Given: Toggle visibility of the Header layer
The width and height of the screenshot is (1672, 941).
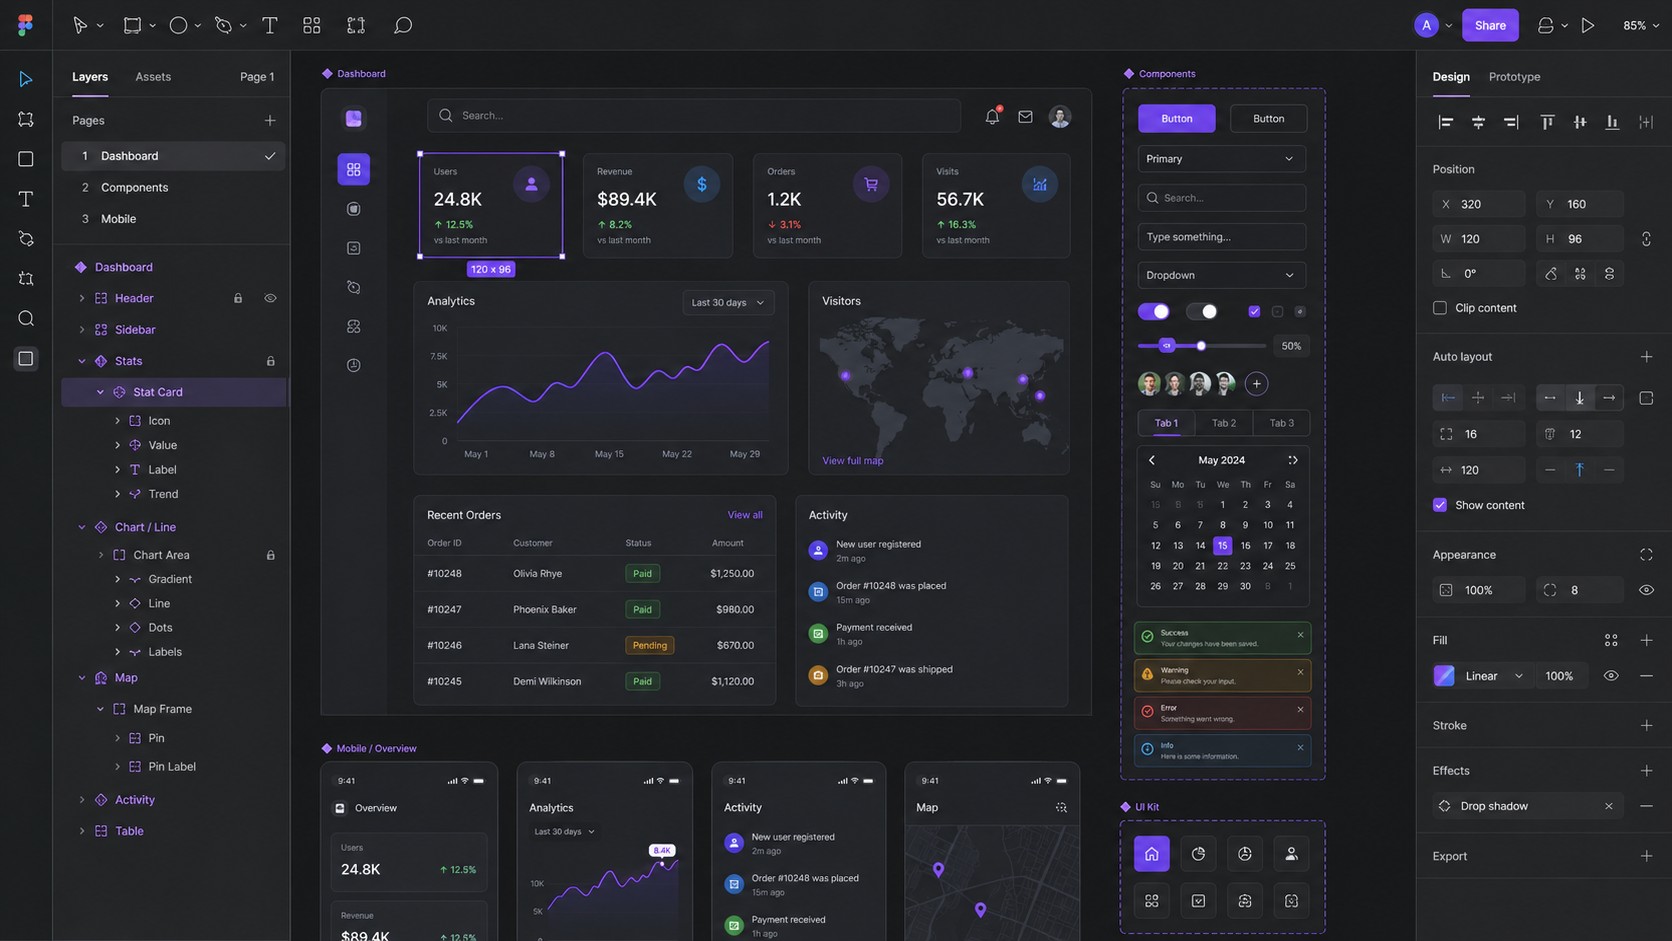Looking at the screenshot, I should pos(270,298).
